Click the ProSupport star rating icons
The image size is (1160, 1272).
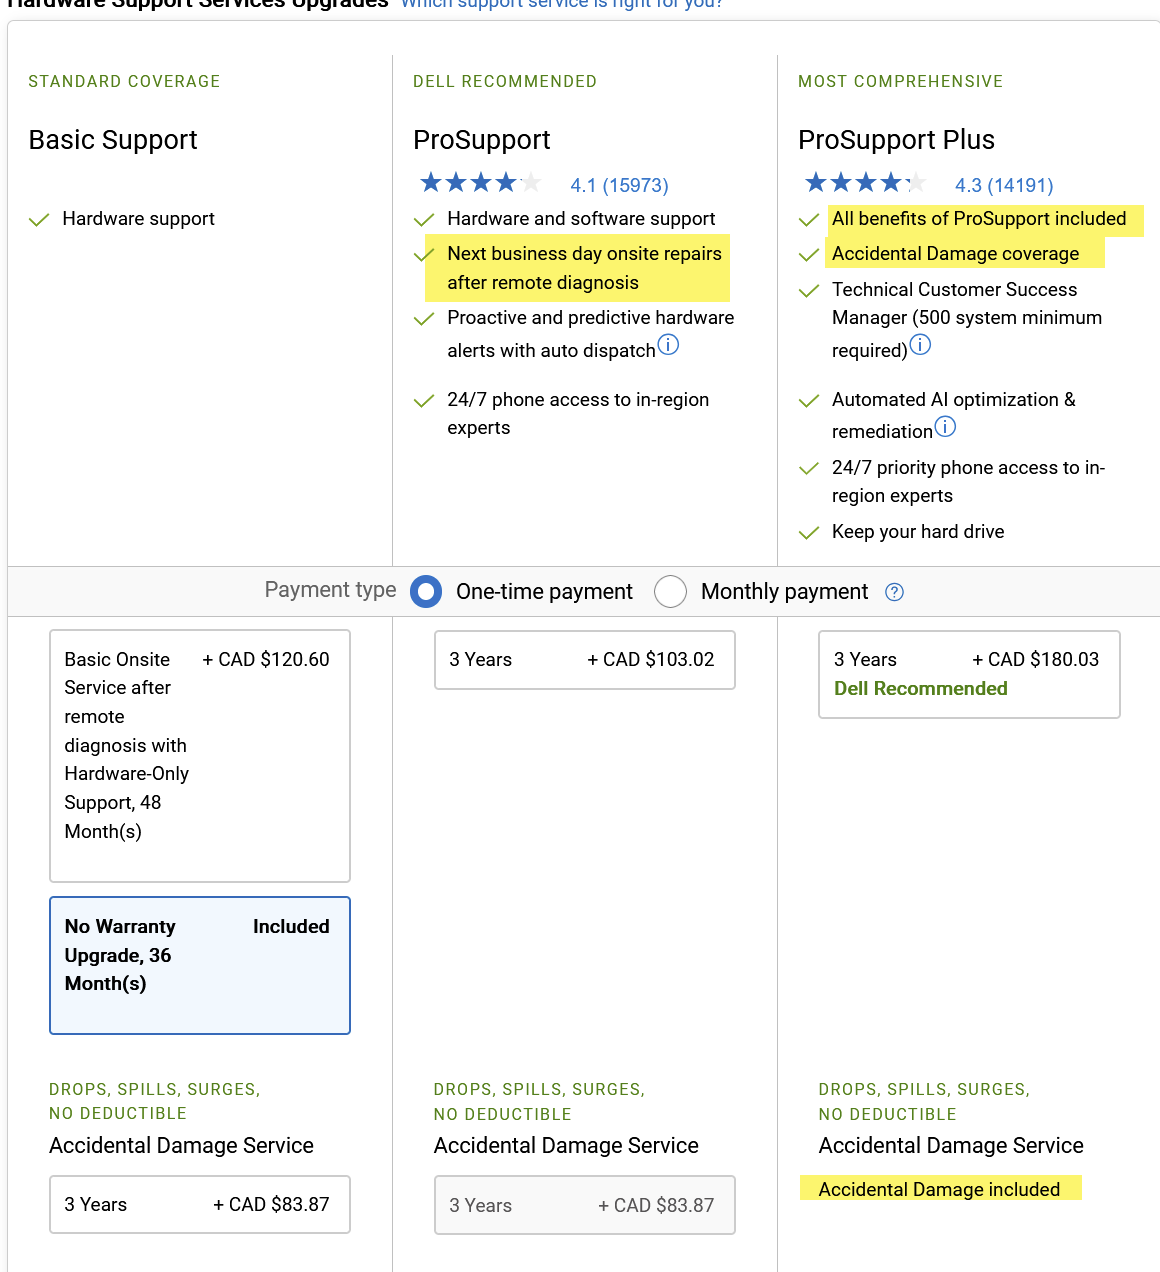480,183
